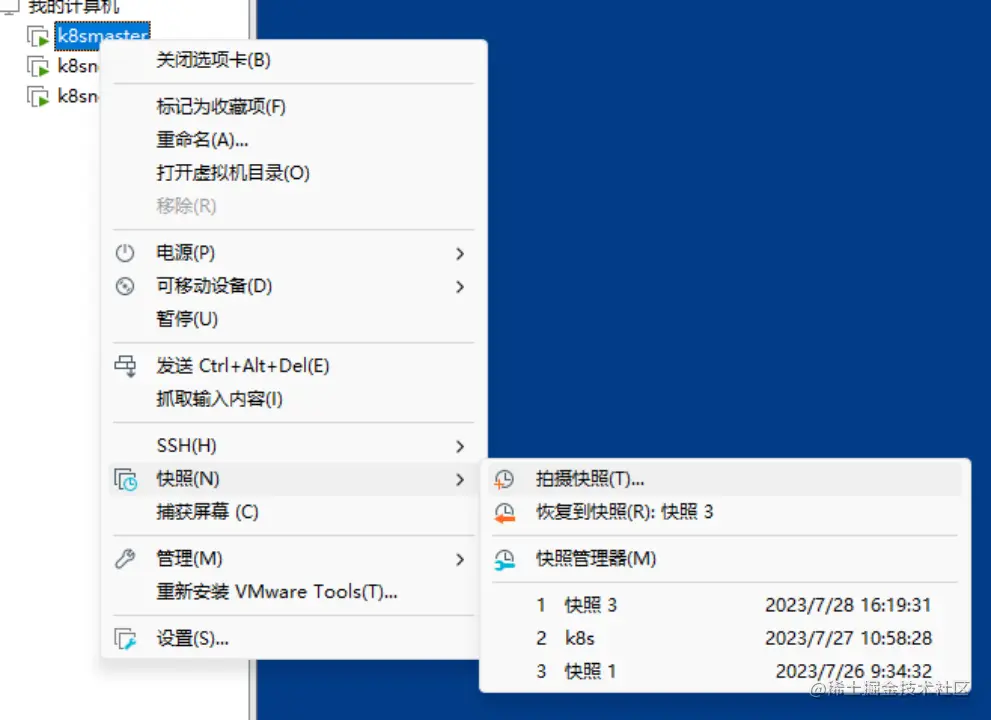Image resolution: width=991 pixels, height=720 pixels.
Task: Click the snapshot clock icon beside 快照
Action: [x=125, y=480]
